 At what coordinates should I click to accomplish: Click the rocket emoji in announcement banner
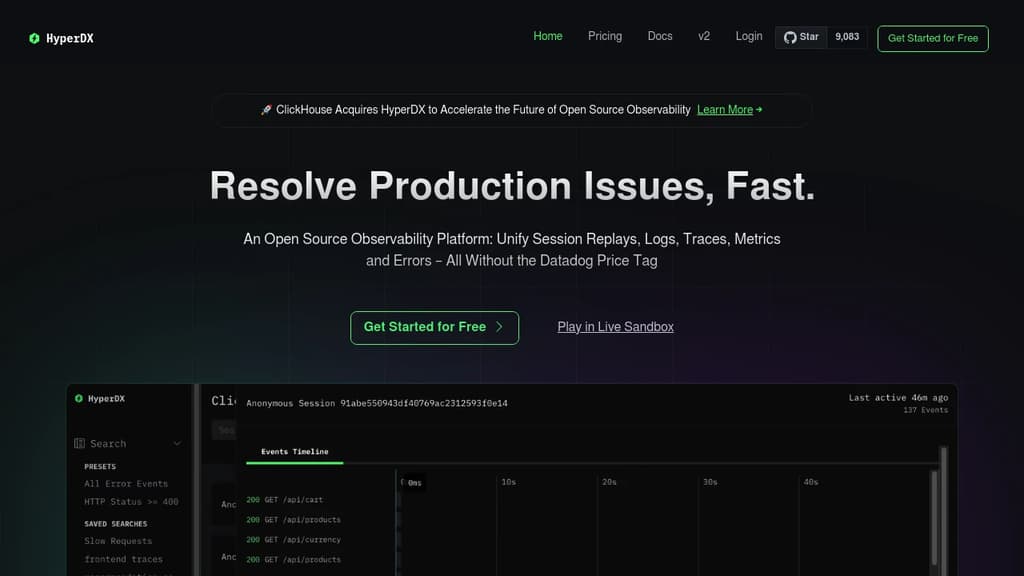click(x=266, y=110)
